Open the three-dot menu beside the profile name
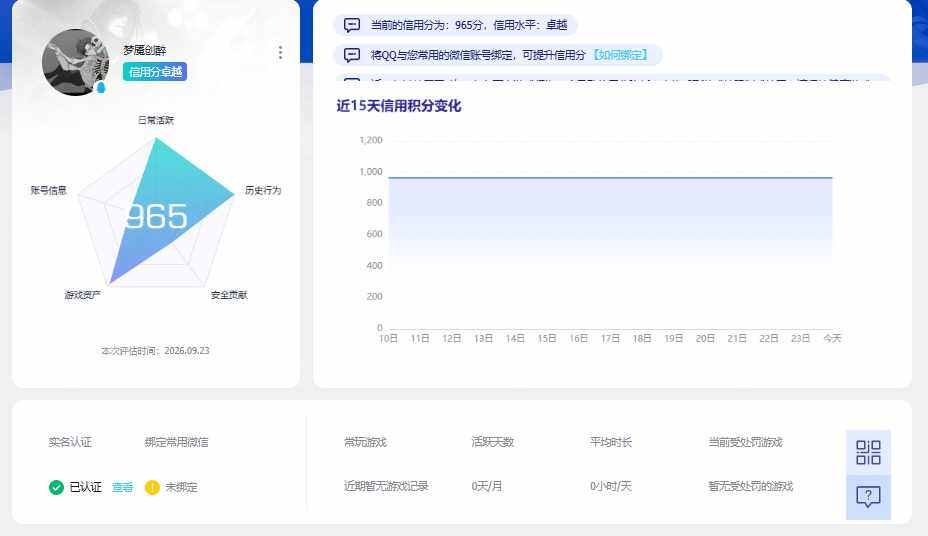Viewport: 928px width, 536px height. coord(280,53)
